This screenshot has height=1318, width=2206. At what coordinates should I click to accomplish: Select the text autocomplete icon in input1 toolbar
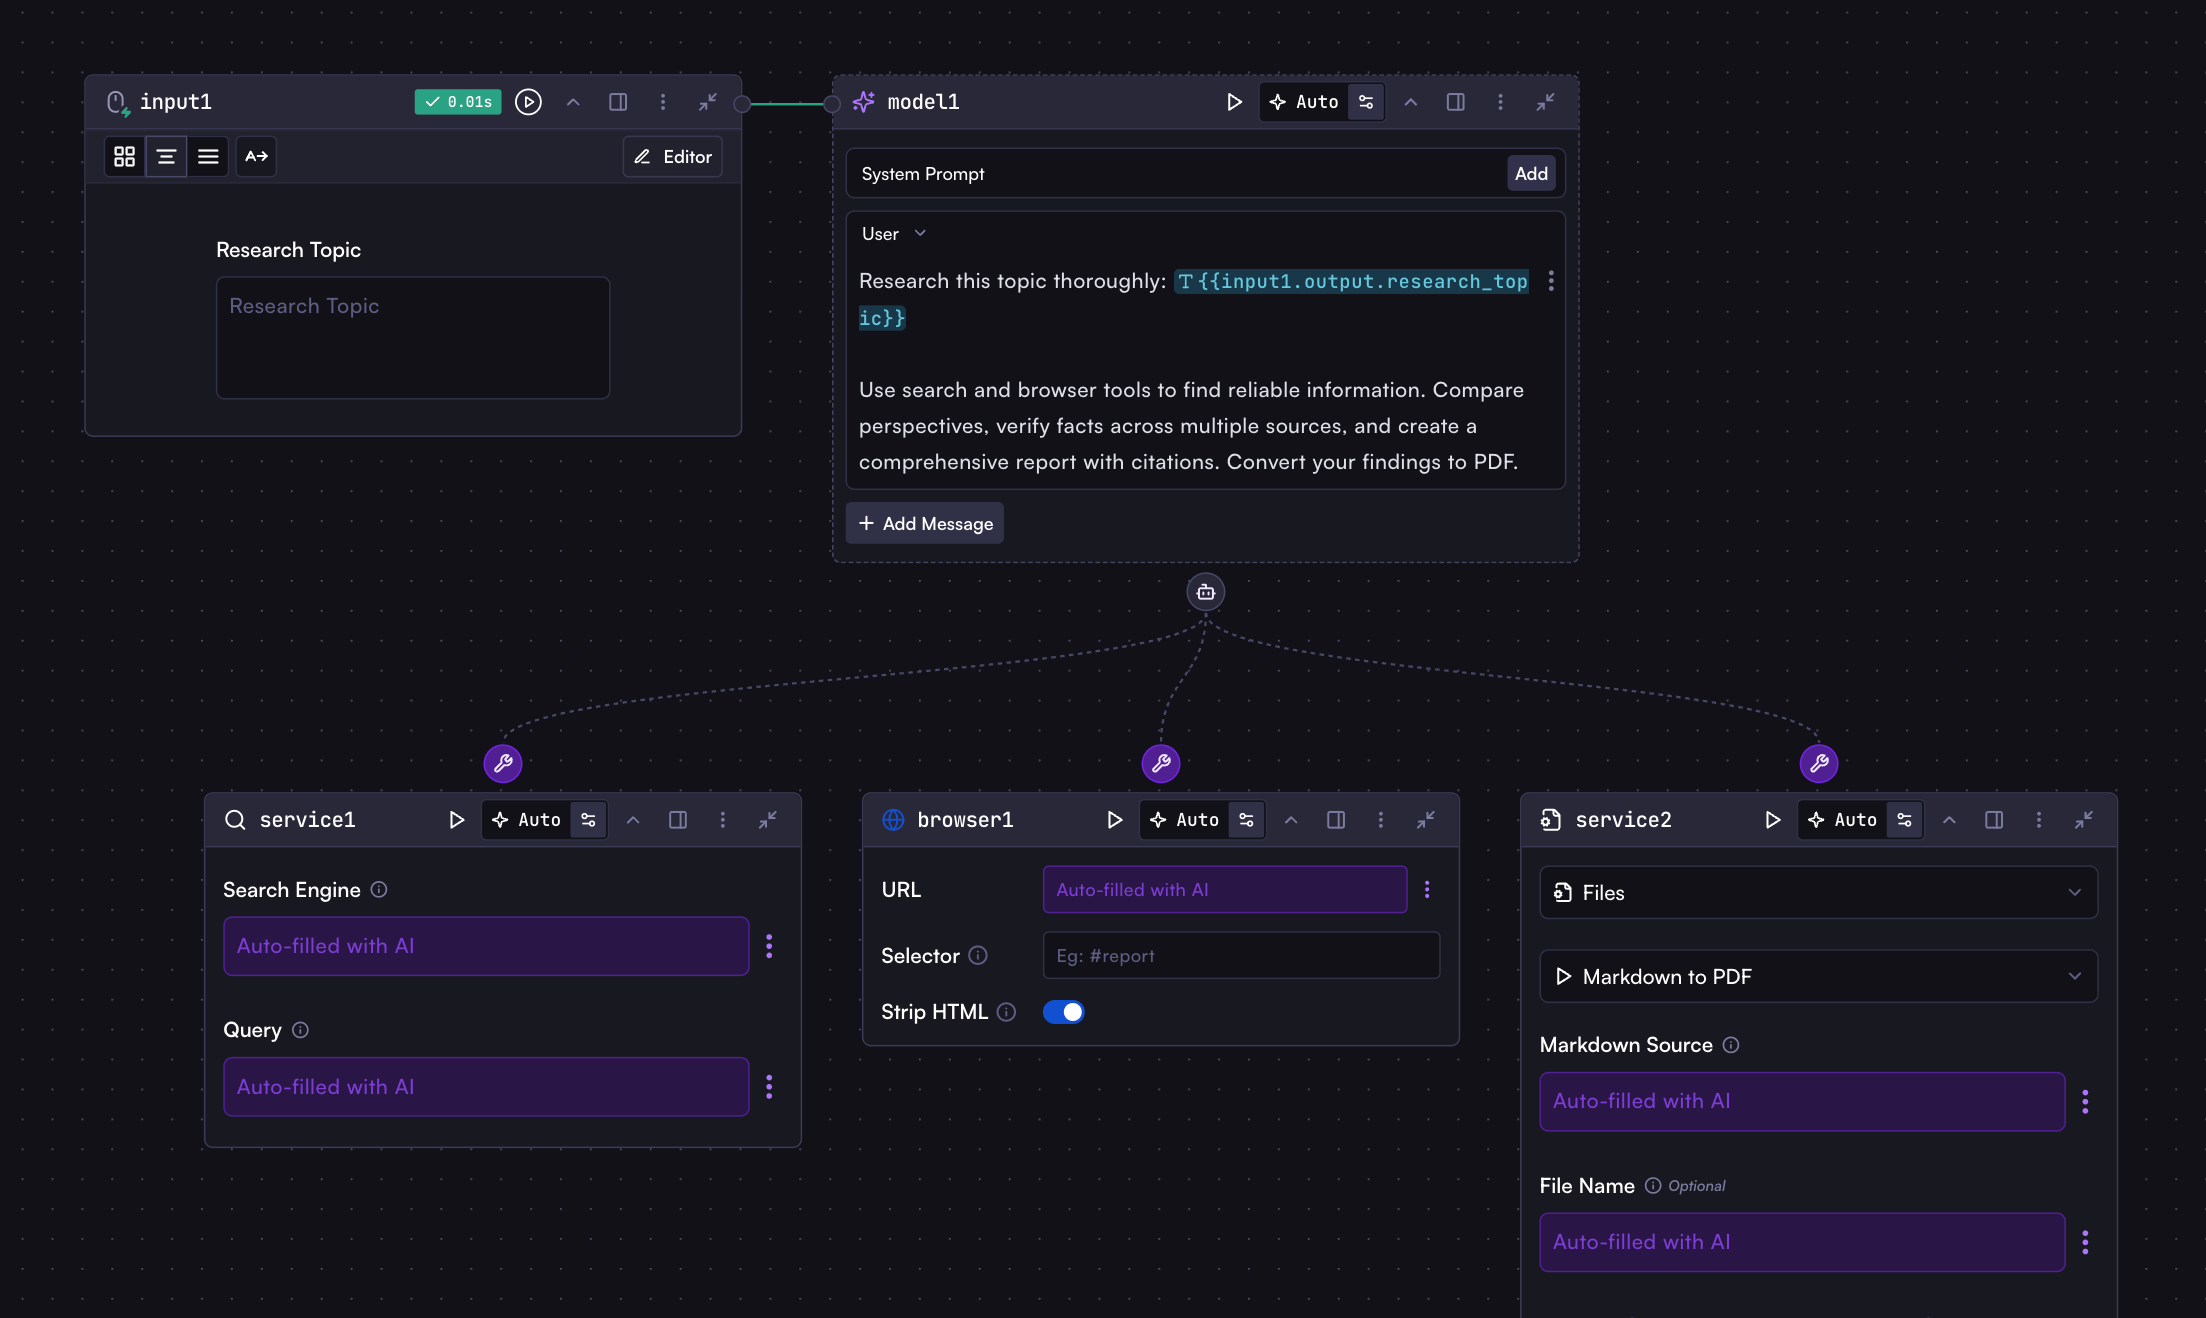[x=255, y=156]
